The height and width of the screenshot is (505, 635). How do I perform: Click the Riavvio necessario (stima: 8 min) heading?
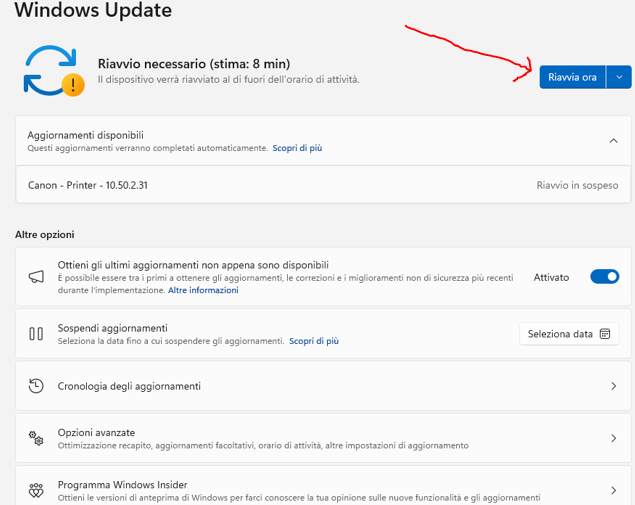pos(194,64)
